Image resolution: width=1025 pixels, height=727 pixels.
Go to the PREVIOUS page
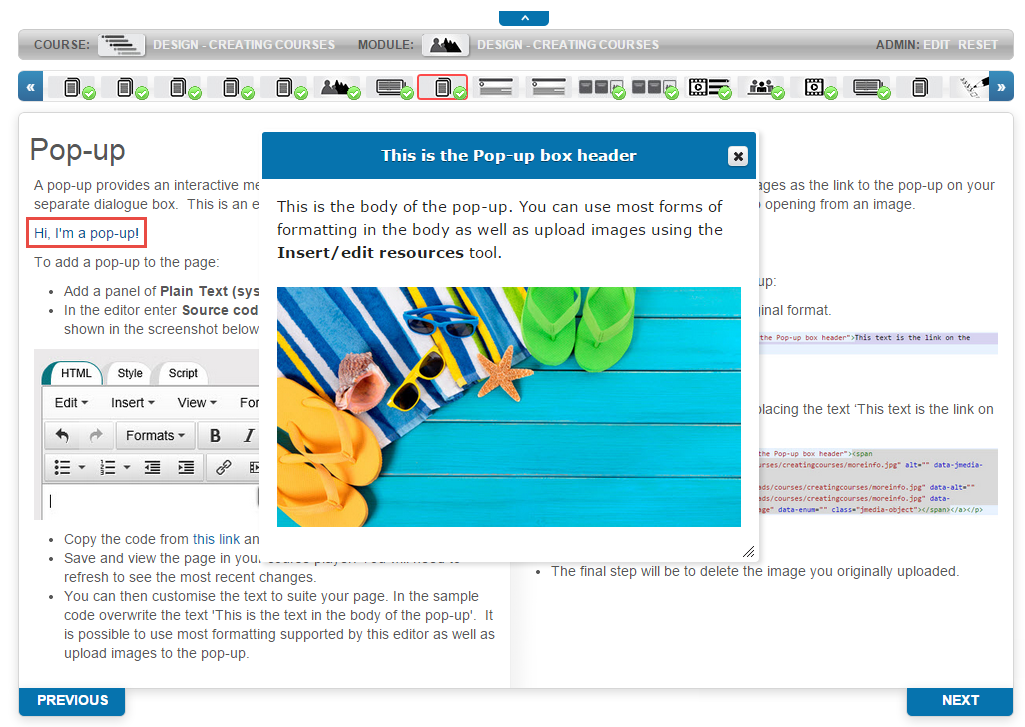(72, 701)
